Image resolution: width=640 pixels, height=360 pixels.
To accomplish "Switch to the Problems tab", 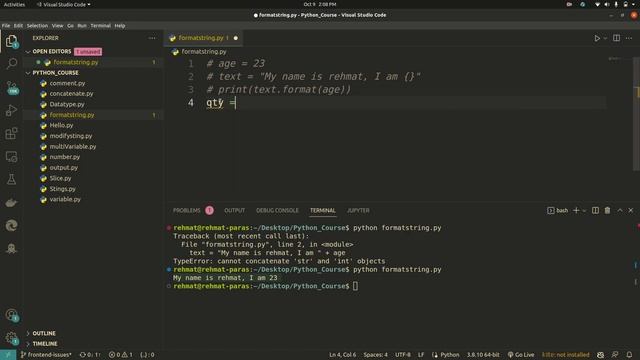I will (187, 210).
